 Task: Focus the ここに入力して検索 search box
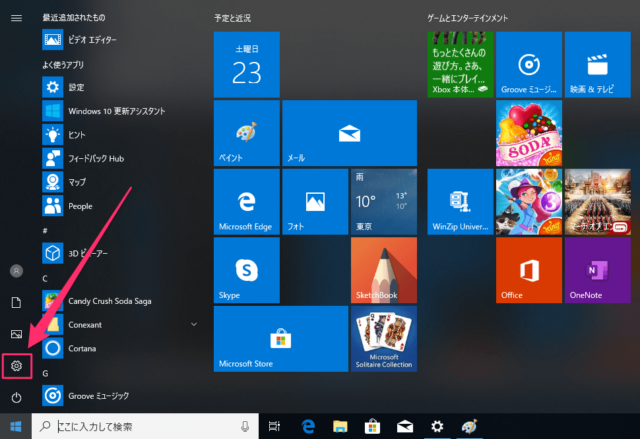(145, 426)
